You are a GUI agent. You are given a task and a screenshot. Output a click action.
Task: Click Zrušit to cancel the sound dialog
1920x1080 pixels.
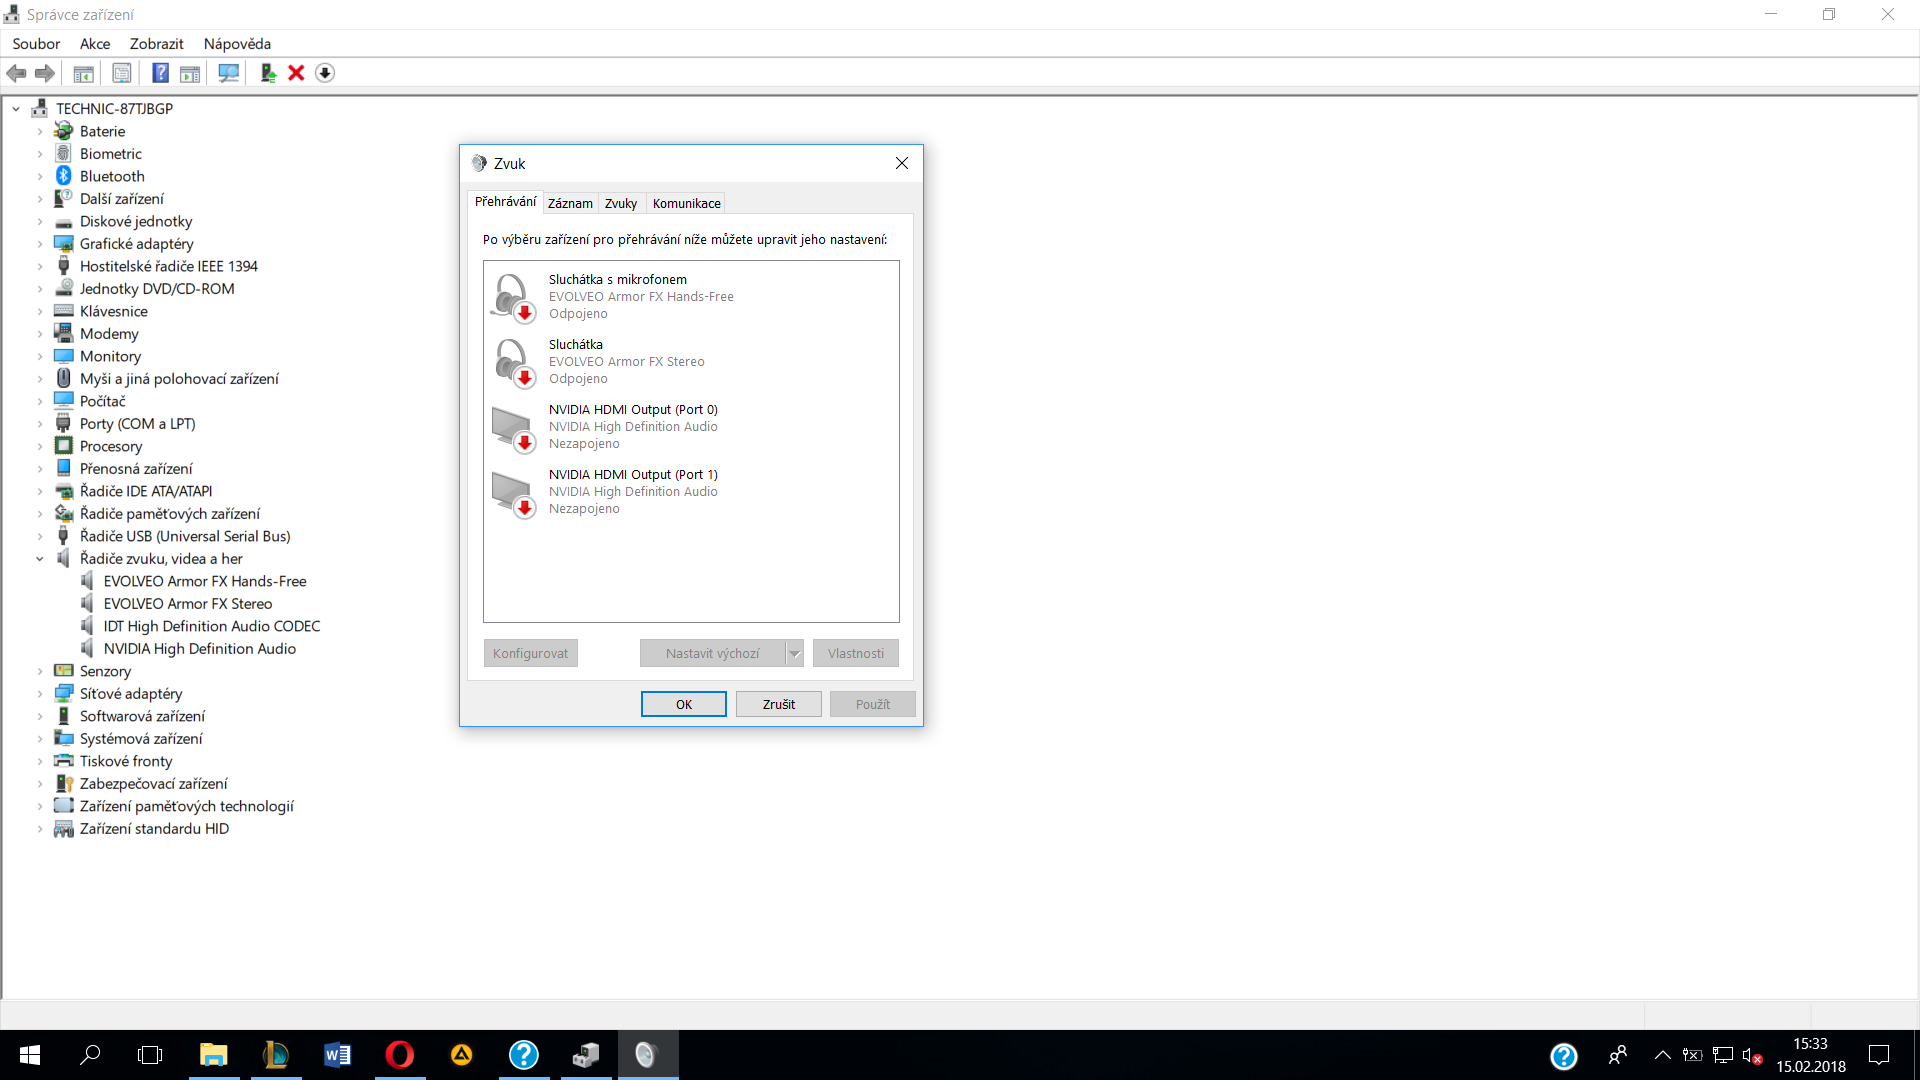click(x=779, y=704)
